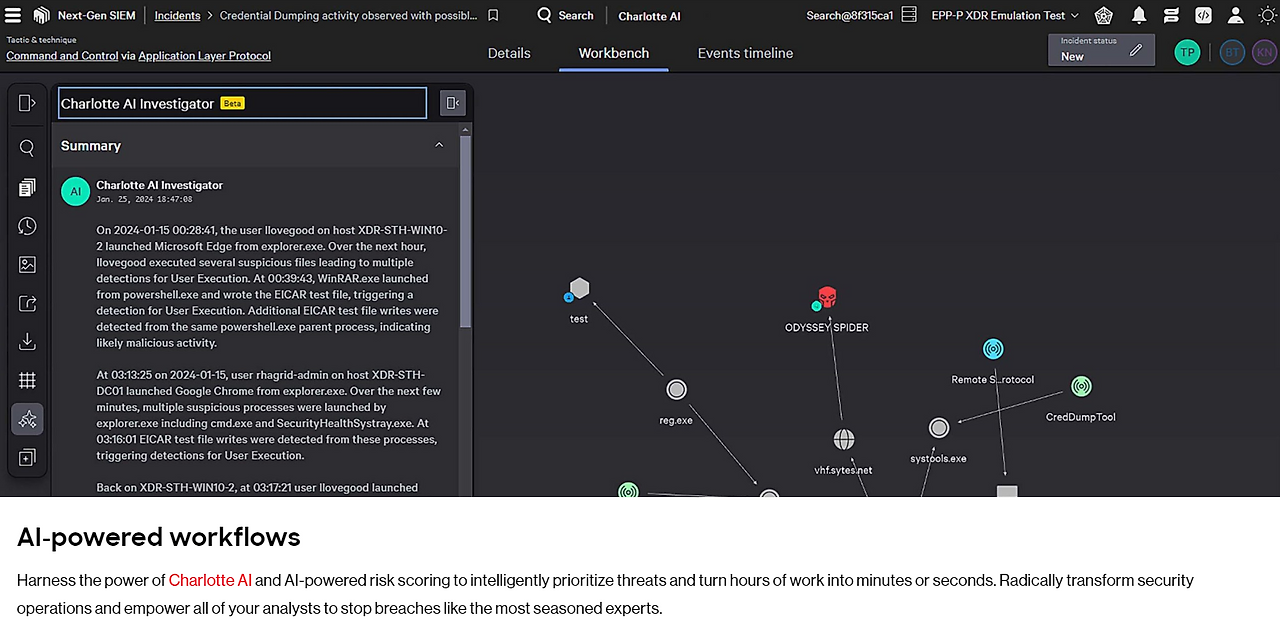Expand the workbench sidebar panel icon
1280x637 pixels.
tap(27, 103)
